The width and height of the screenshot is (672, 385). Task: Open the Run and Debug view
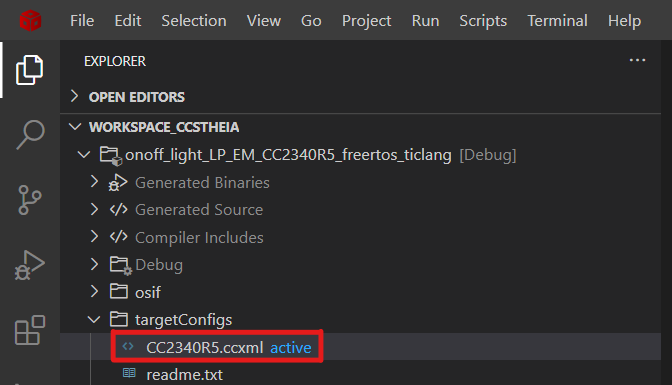point(30,265)
